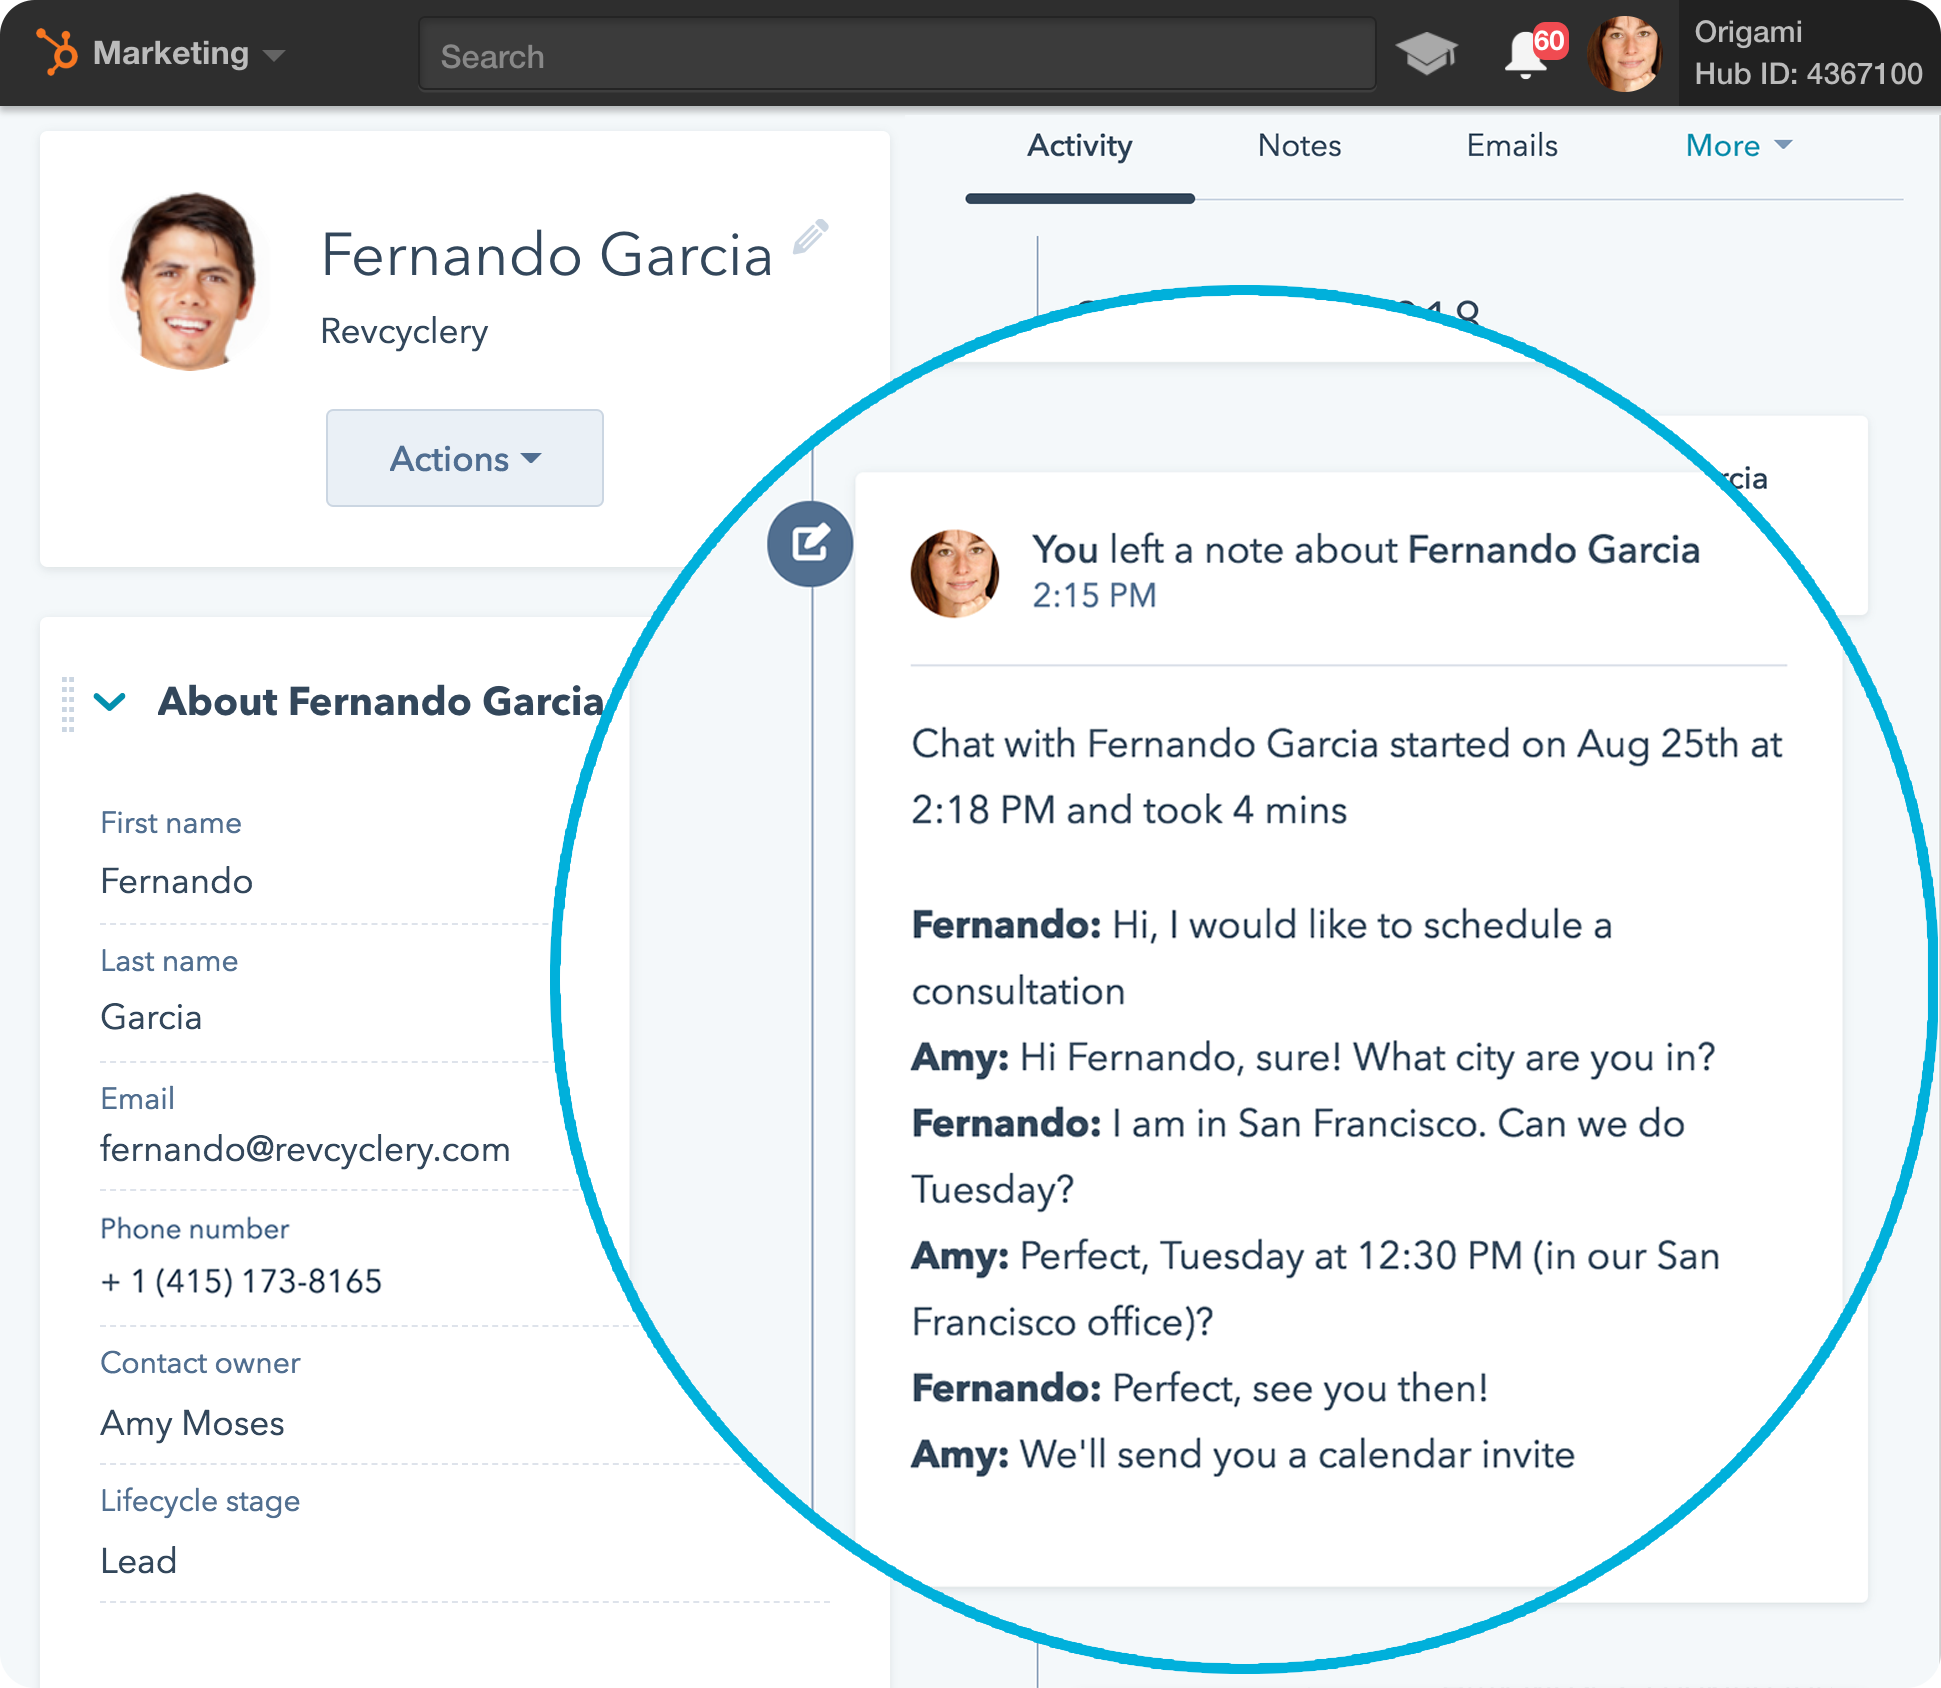Expand the More tab dropdown
Viewport: 1941px width, 1688px height.
1738,146
